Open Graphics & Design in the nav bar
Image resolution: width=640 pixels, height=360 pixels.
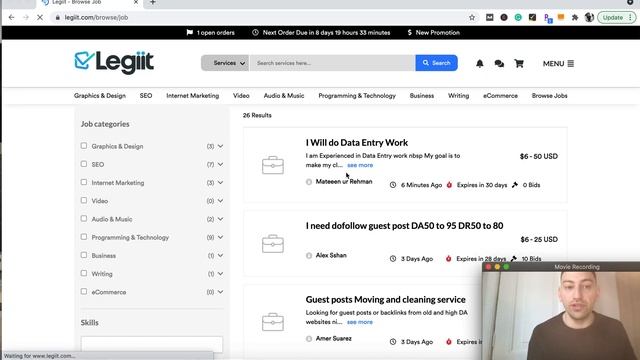pyautogui.click(x=100, y=96)
